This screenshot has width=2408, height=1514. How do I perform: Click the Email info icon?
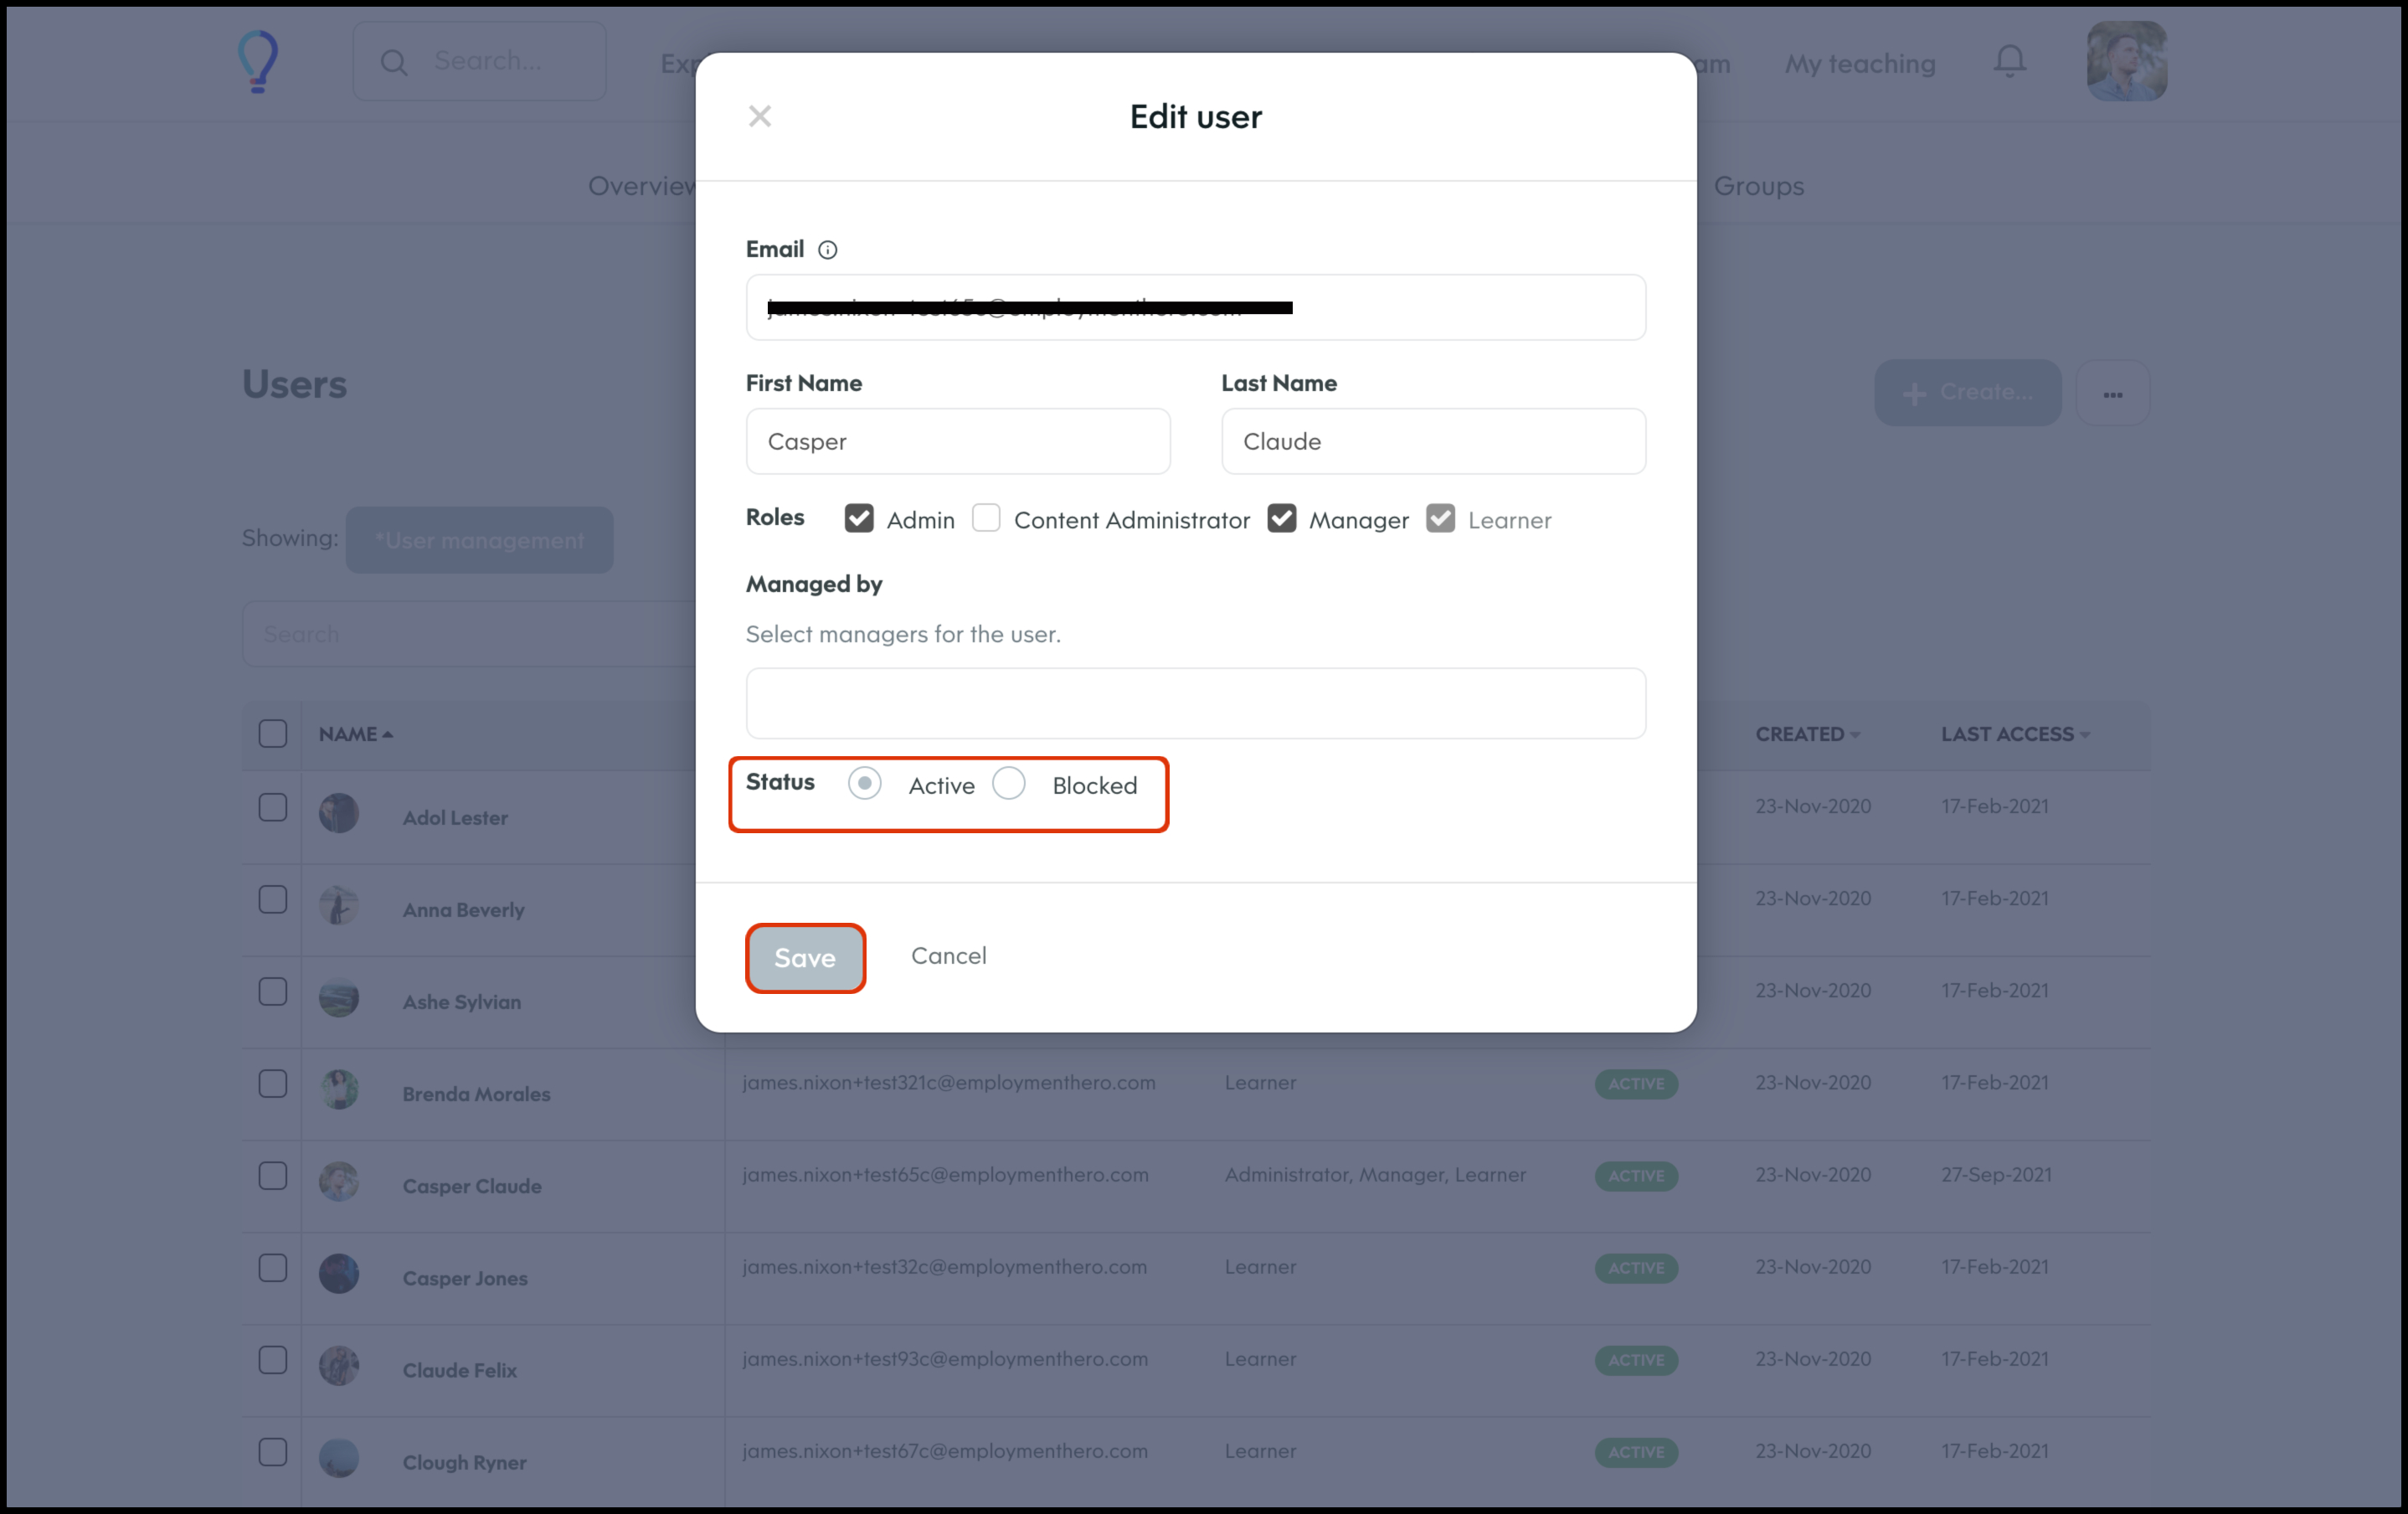tap(827, 250)
